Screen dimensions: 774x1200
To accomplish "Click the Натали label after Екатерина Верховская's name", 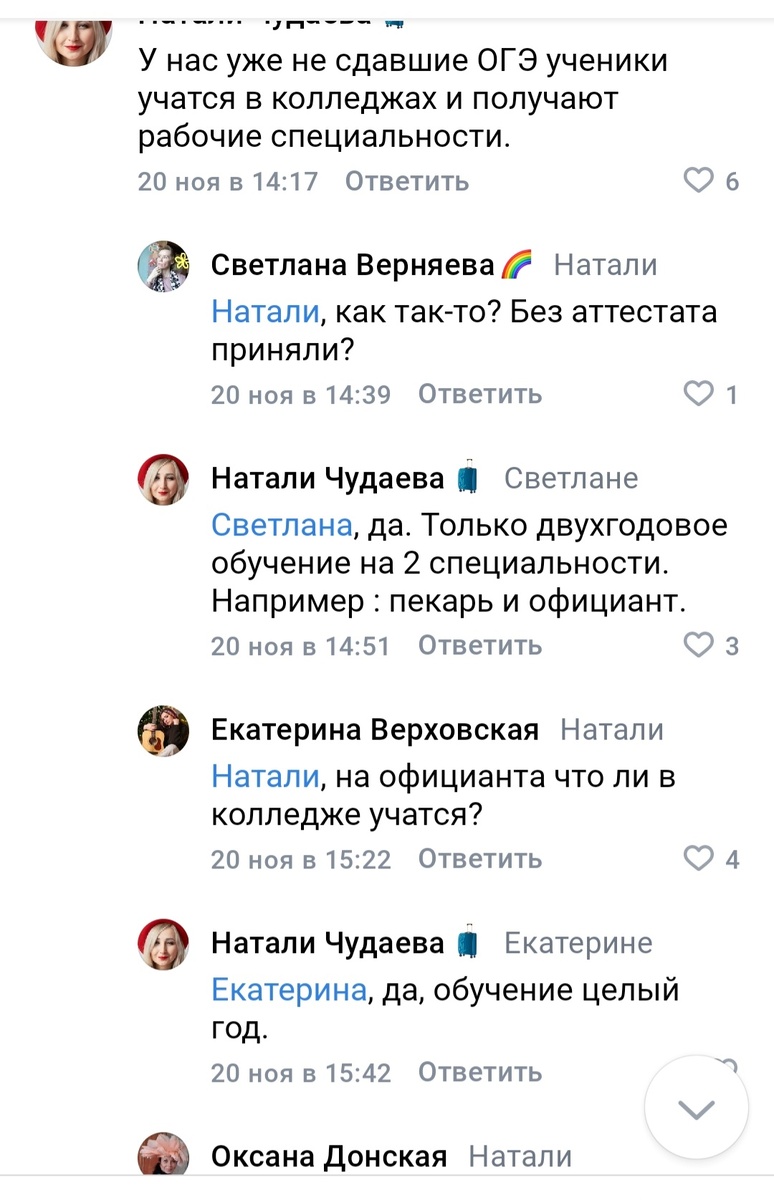I will coord(614,729).
